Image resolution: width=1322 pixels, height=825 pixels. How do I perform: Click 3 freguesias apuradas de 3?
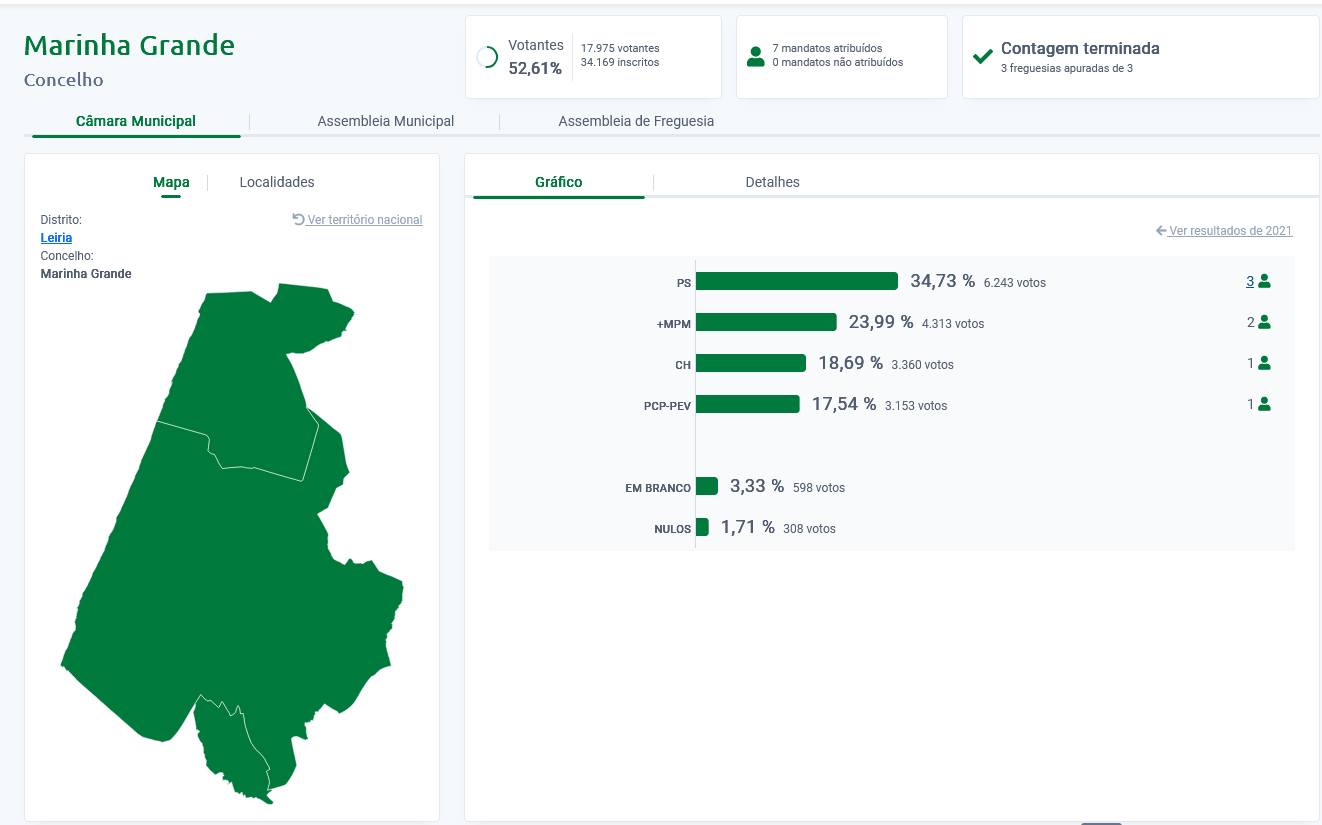point(1067,68)
